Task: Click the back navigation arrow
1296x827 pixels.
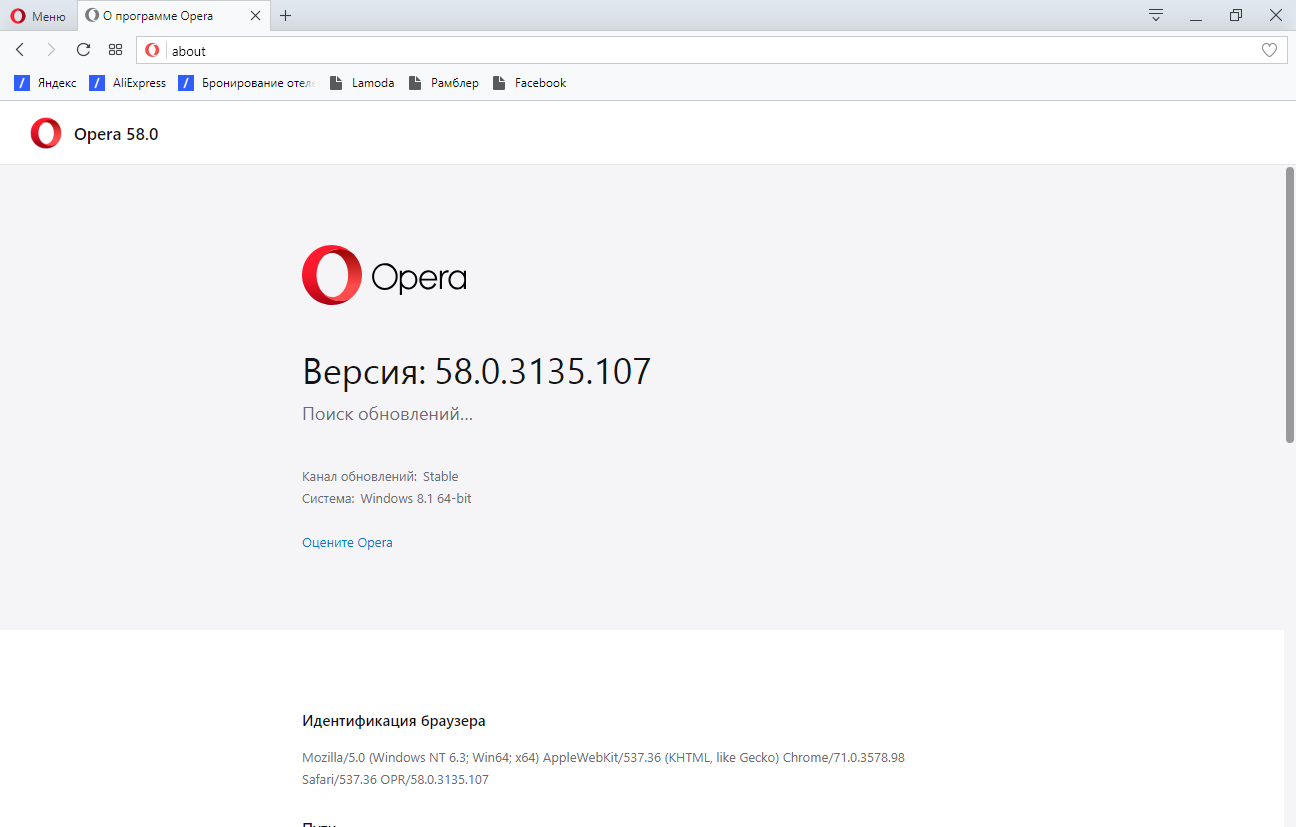Action: pos(20,50)
